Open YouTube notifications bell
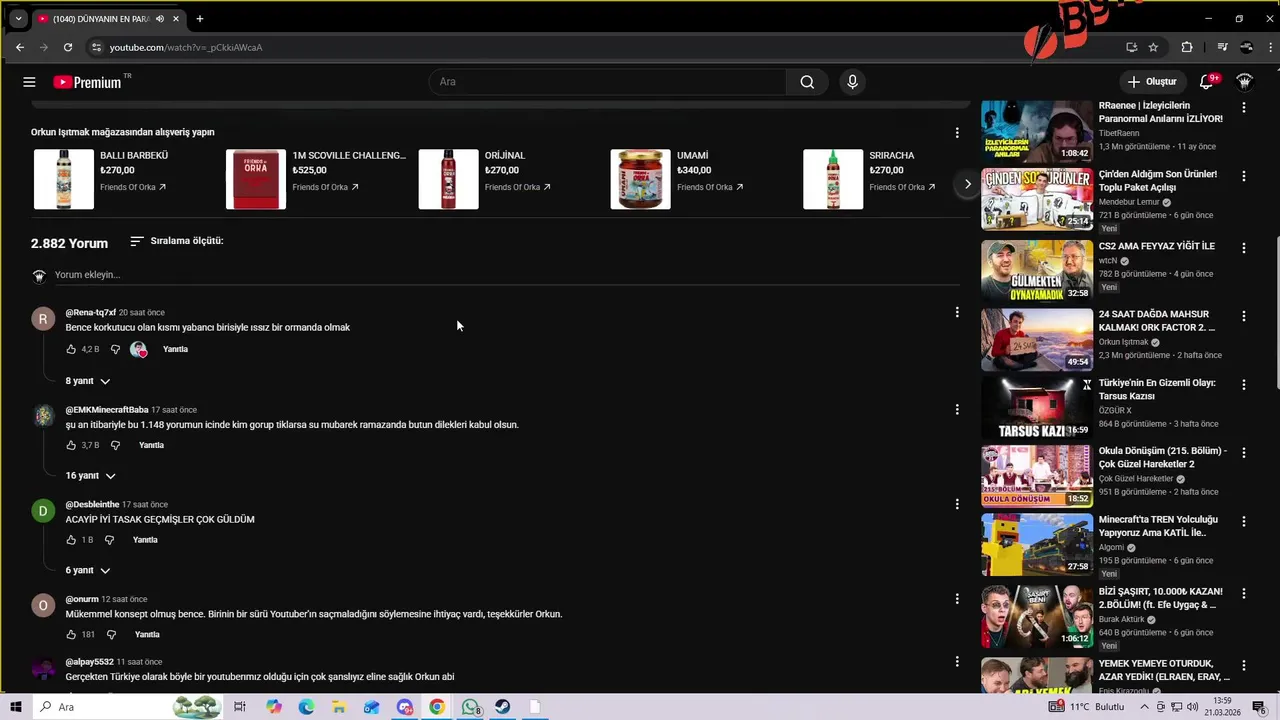 pos(1207,82)
